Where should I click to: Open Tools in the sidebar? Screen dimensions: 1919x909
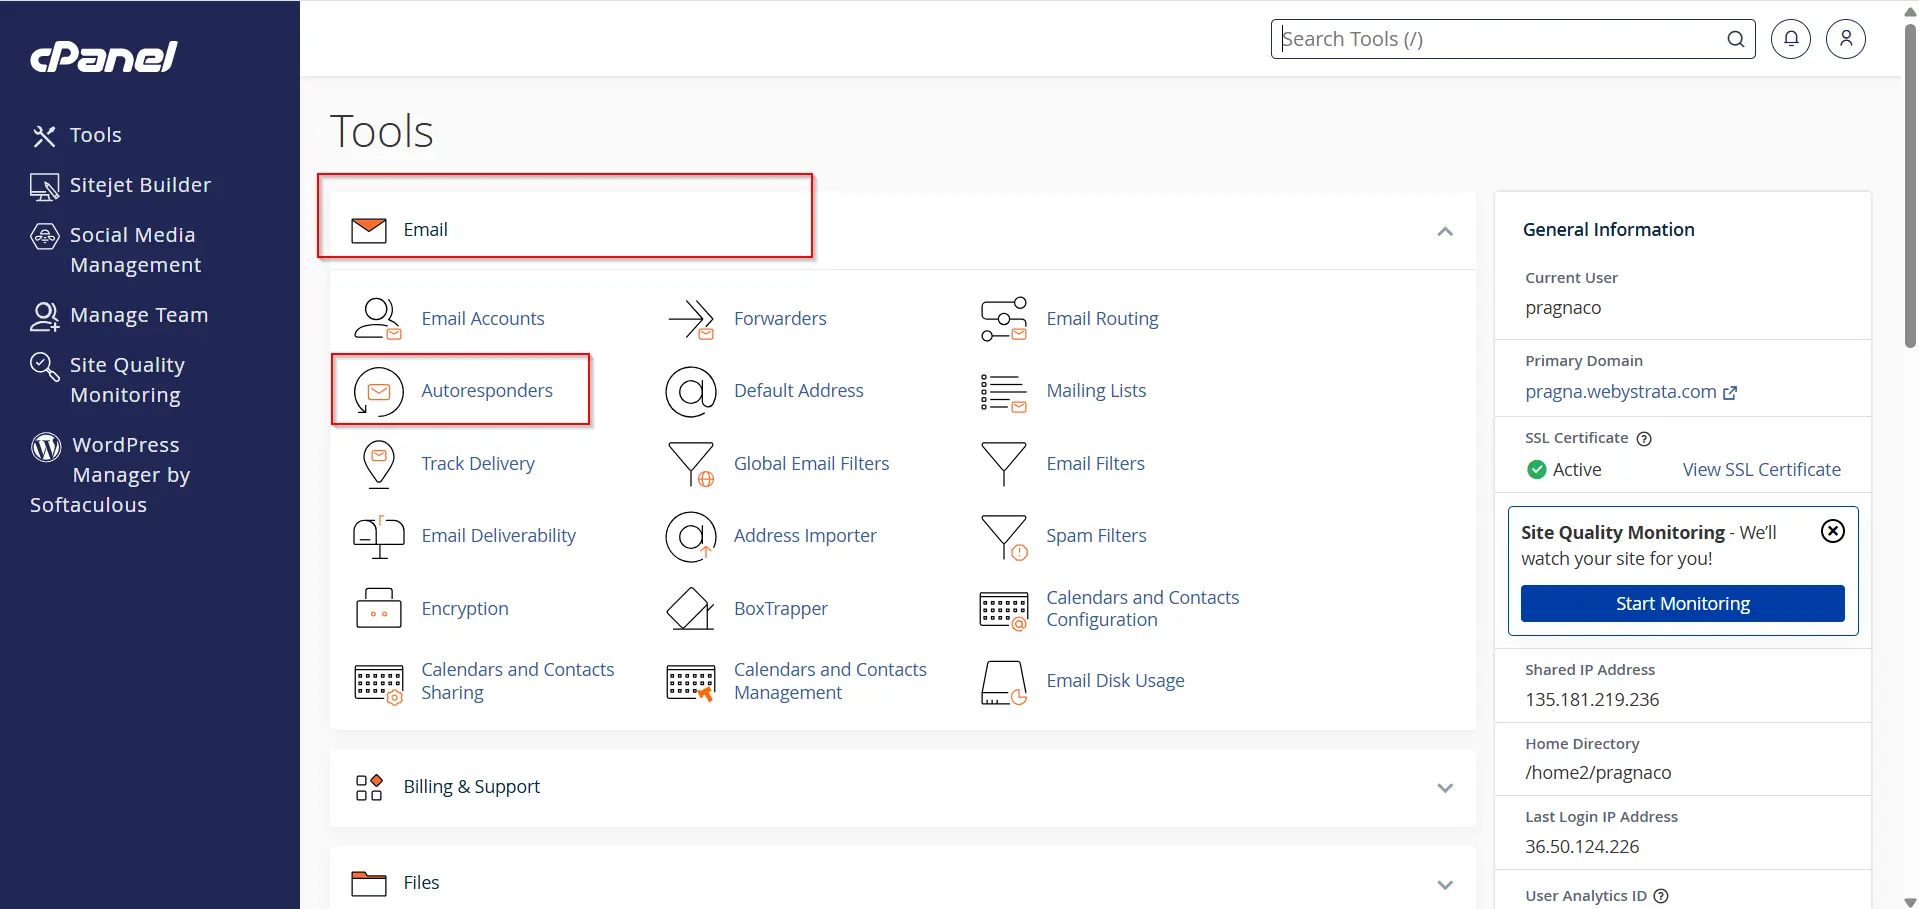(x=77, y=135)
